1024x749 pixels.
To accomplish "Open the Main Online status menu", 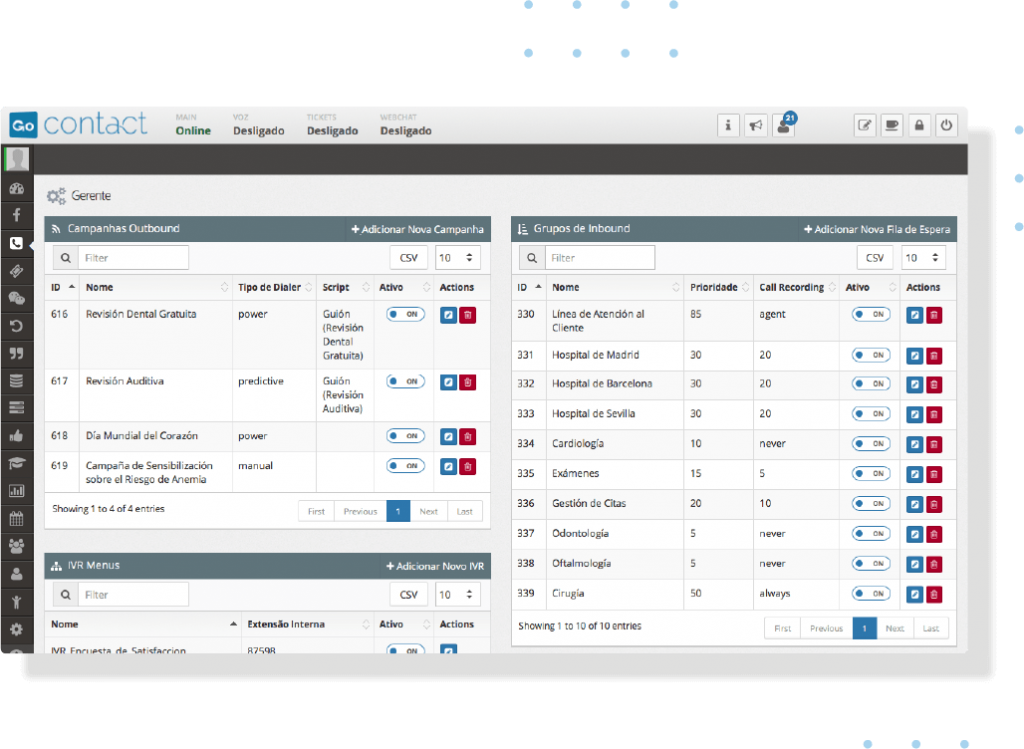I will (x=193, y=125).
